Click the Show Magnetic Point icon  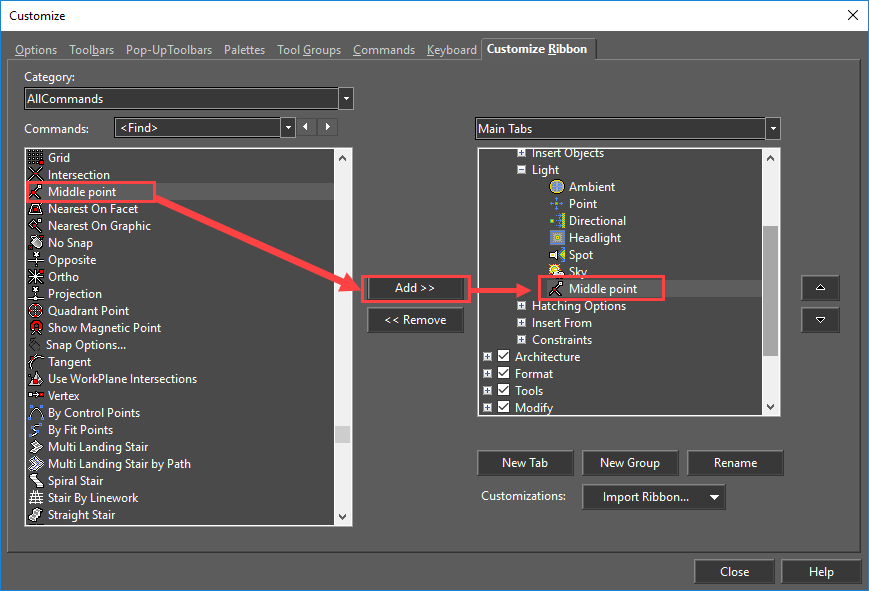pos(36,328)
